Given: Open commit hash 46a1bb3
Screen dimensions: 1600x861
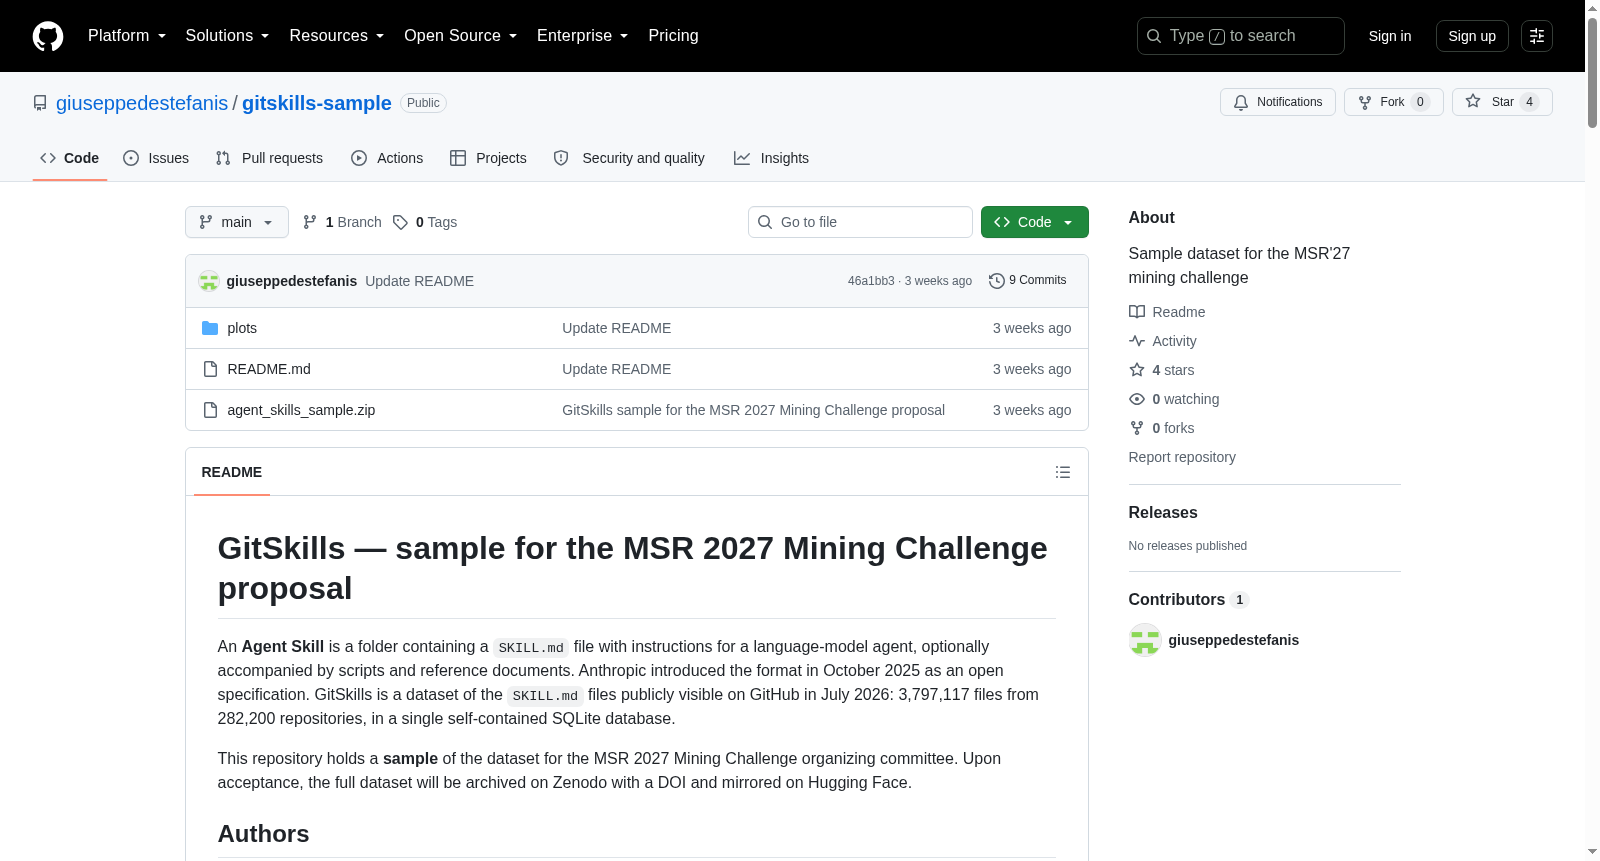Looking at the screenshot, I should [x=871, y=281].
